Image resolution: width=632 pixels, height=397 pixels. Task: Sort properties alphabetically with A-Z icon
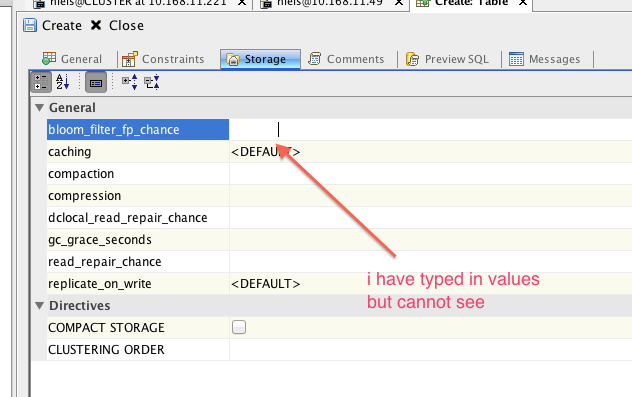point(62,82)
